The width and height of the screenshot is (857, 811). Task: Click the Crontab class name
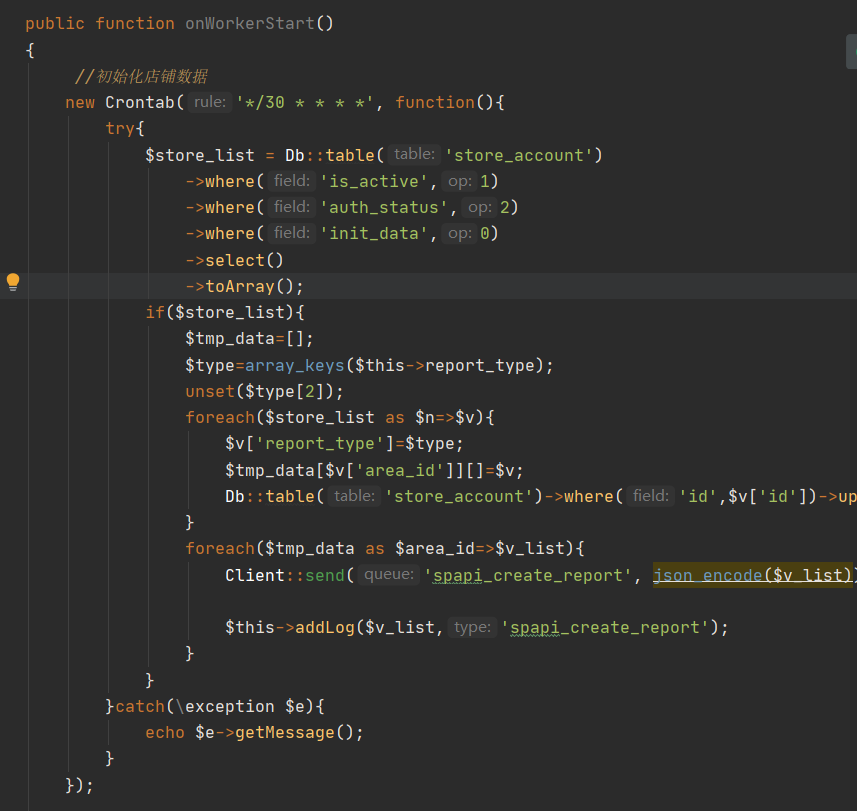click(139, 102)
